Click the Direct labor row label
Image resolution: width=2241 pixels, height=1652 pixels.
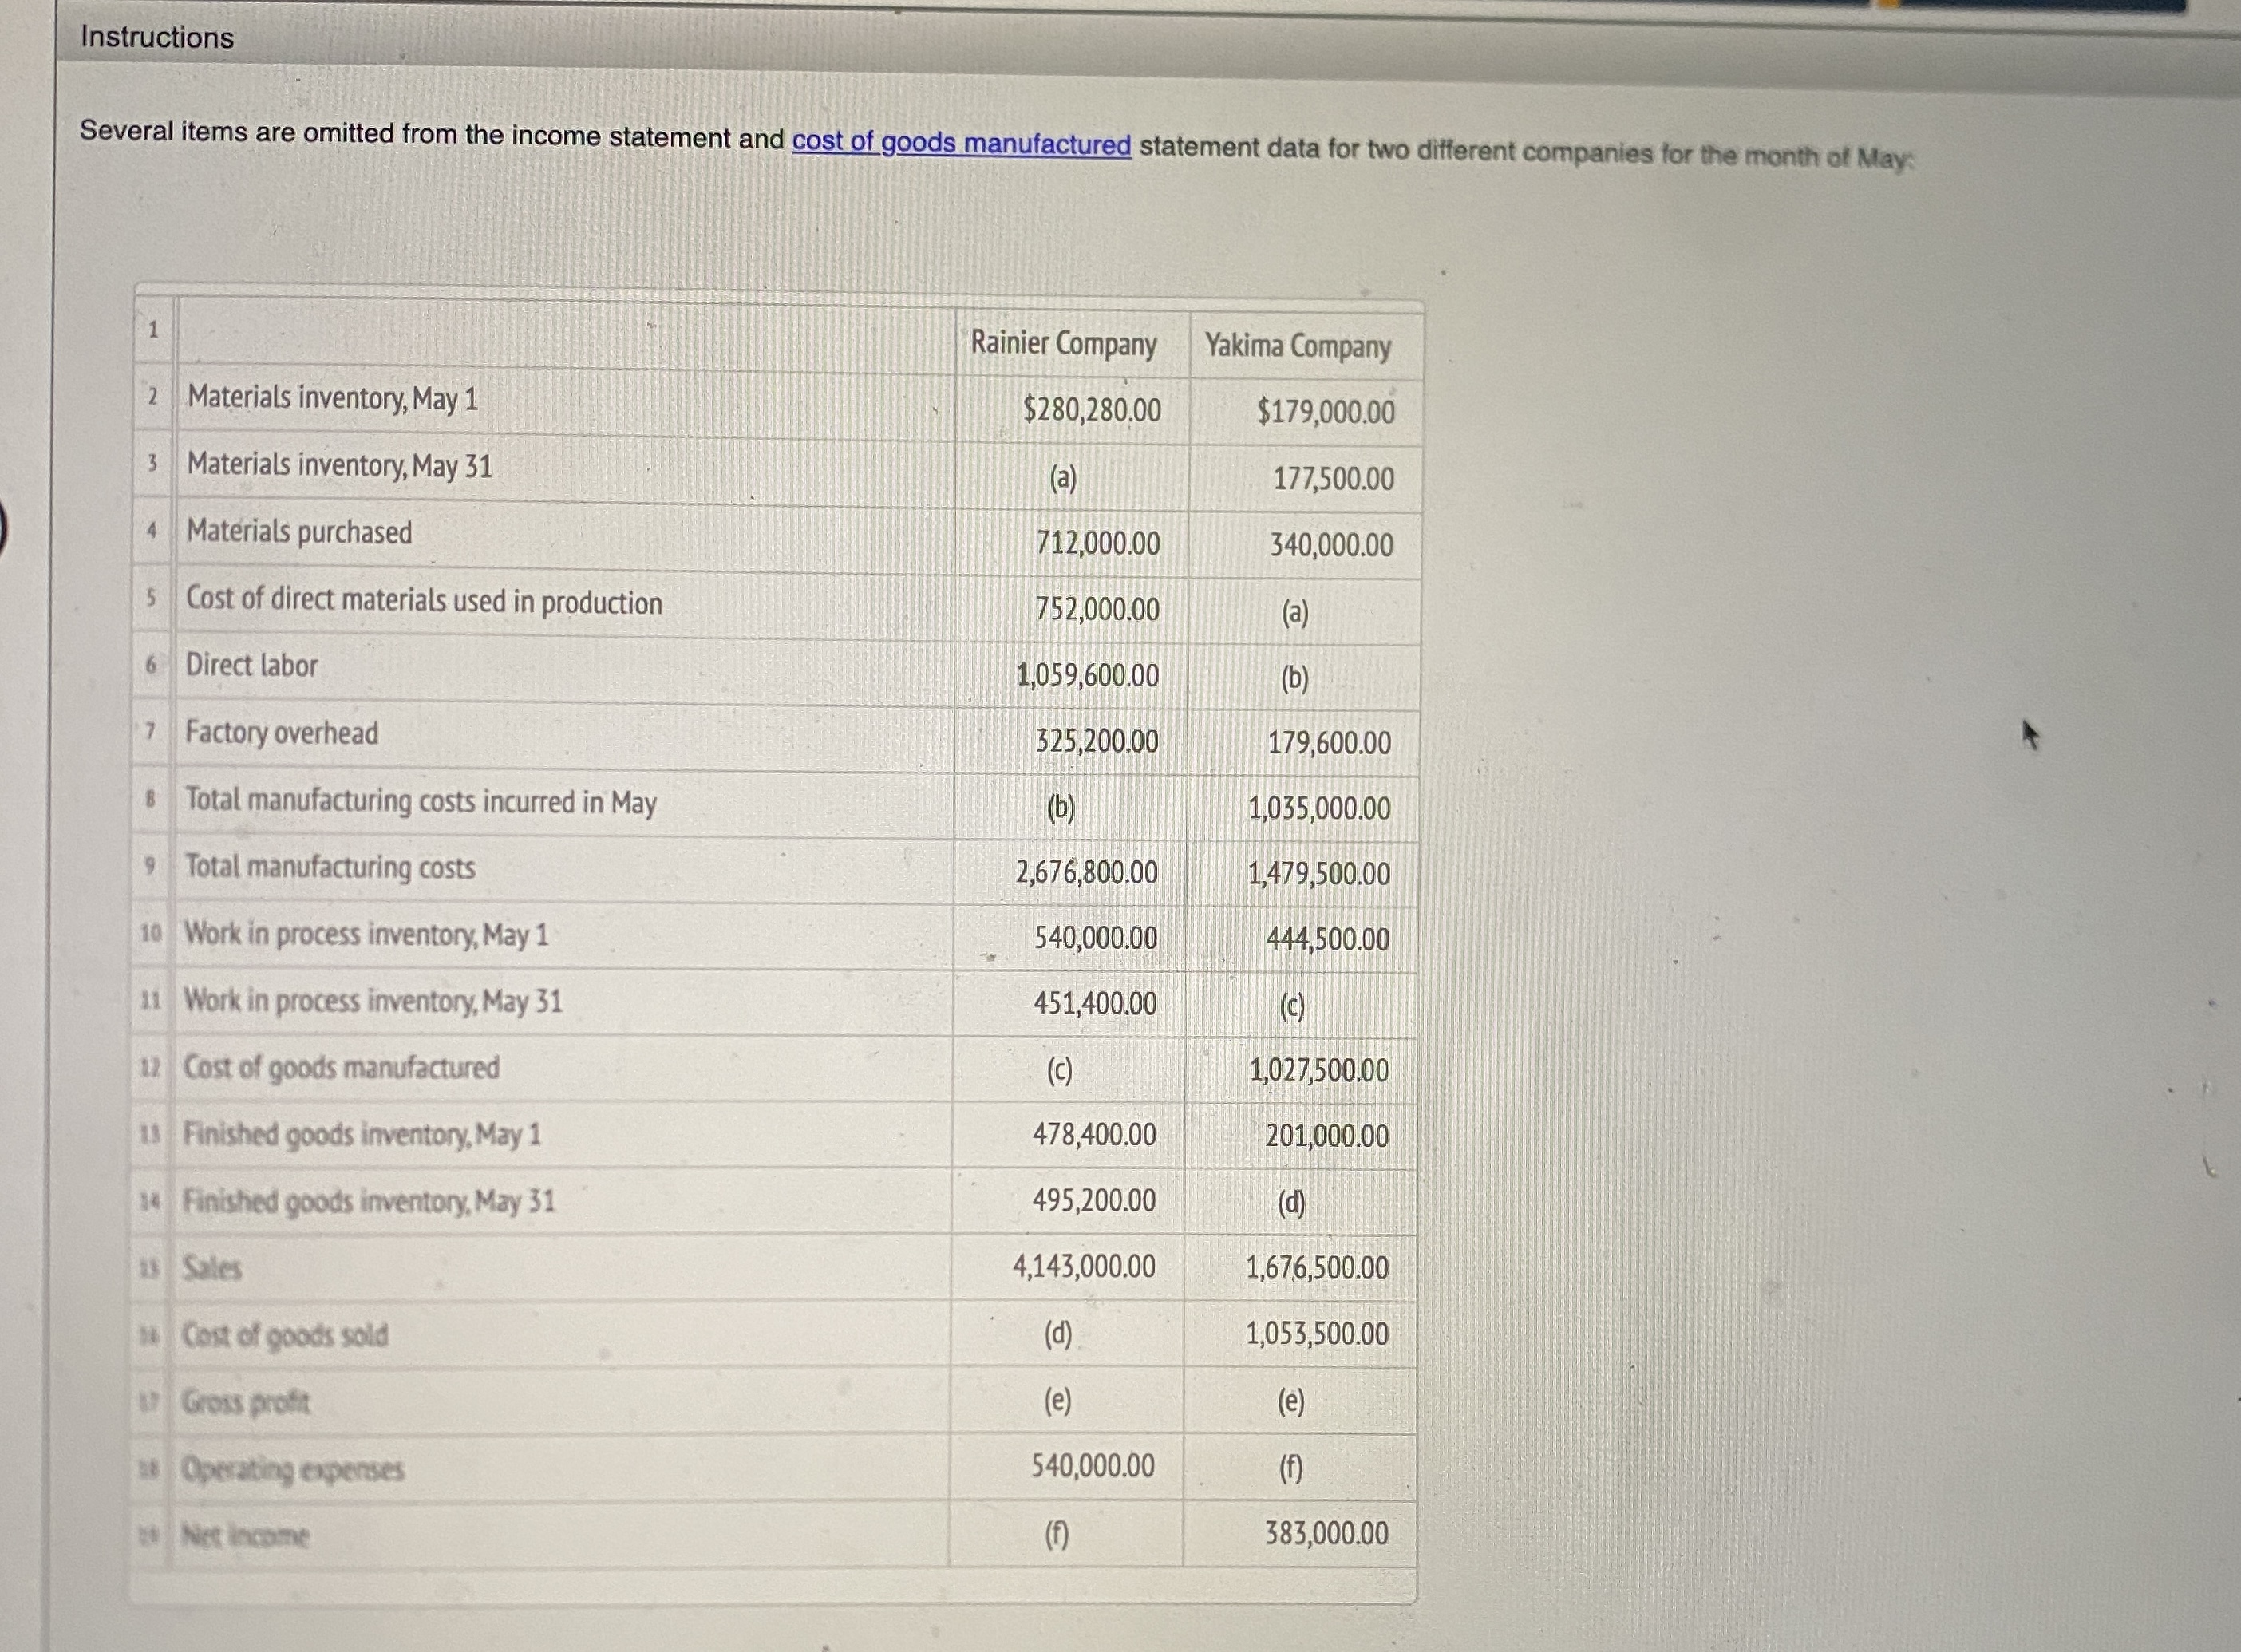pyautogui.click(x=252, y=665)
